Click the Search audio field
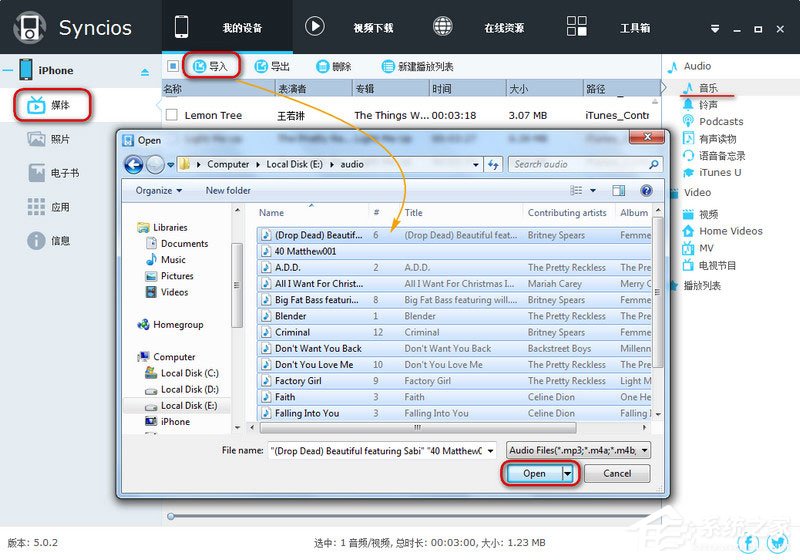Image resolution: width=800 pixels, height=560 pixels. tap(585, 164)
